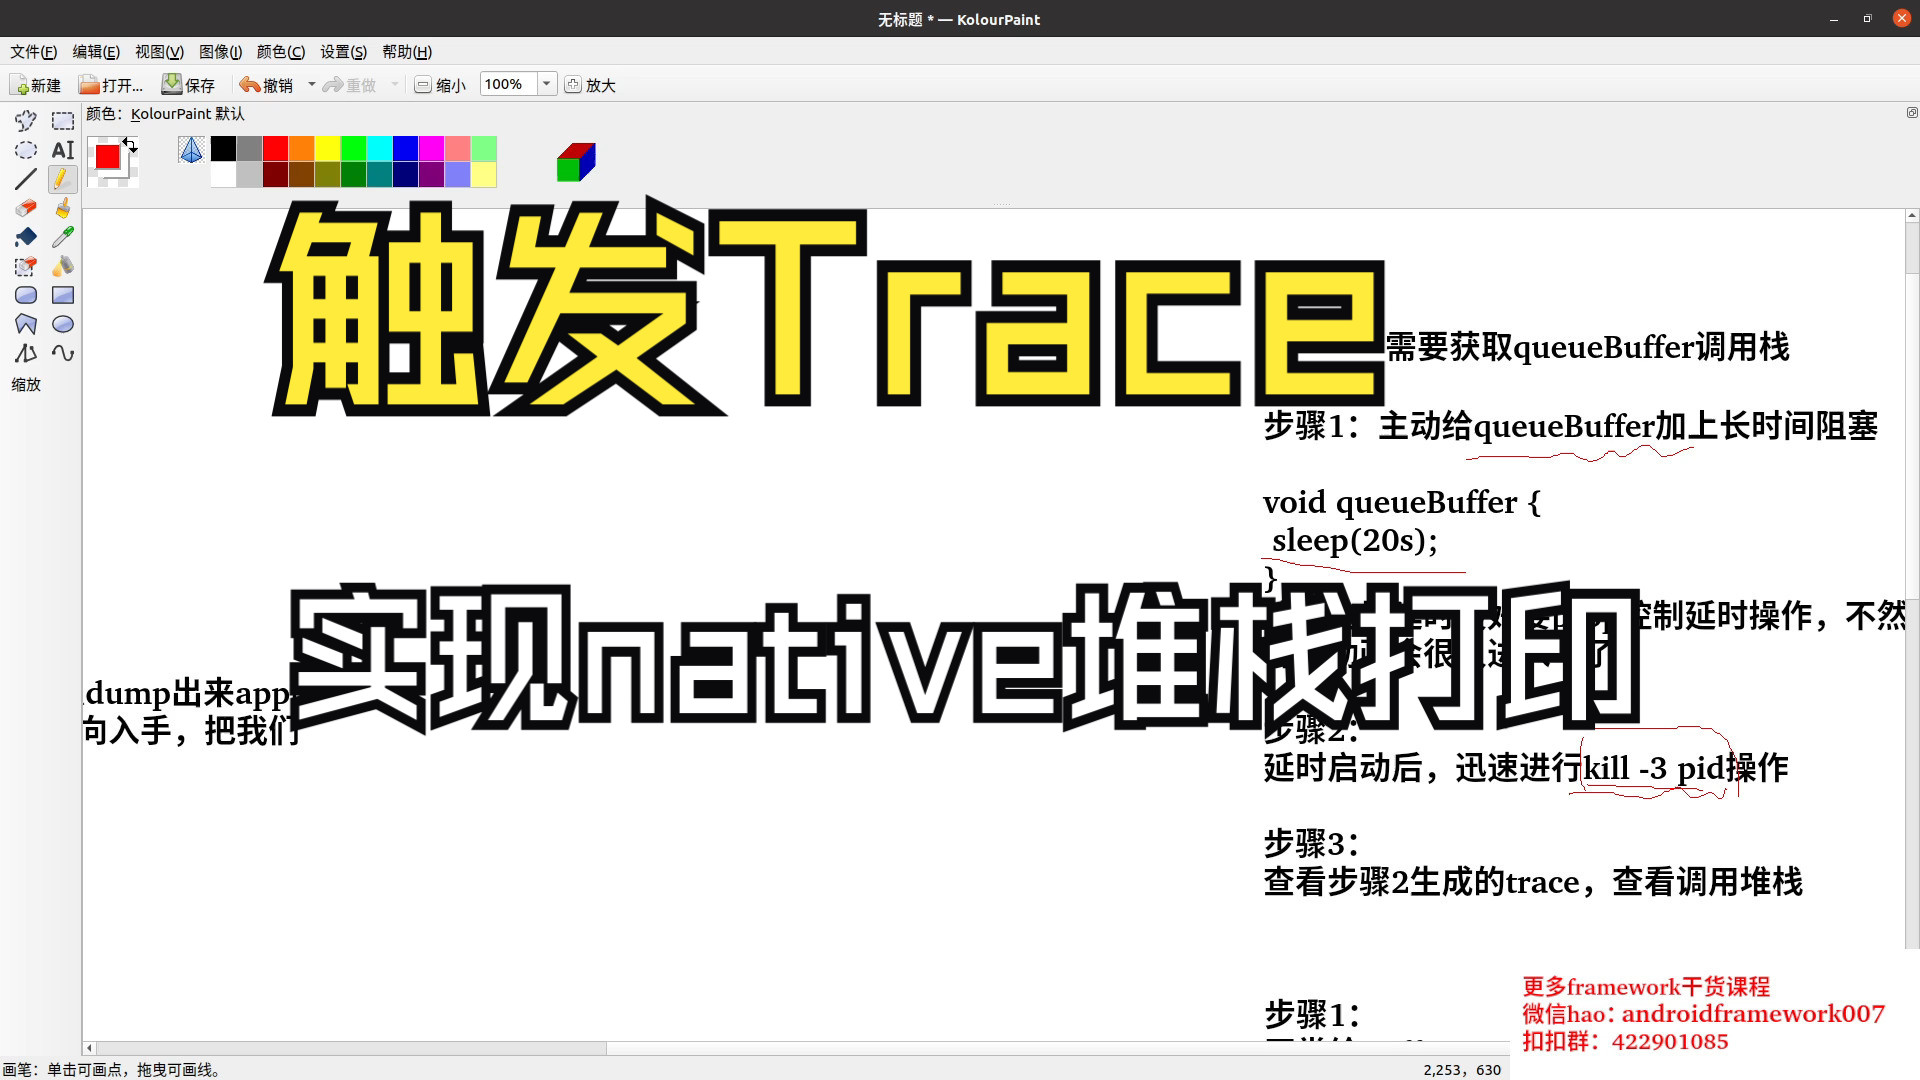Select the Spray Can tool

pos(62,266)
